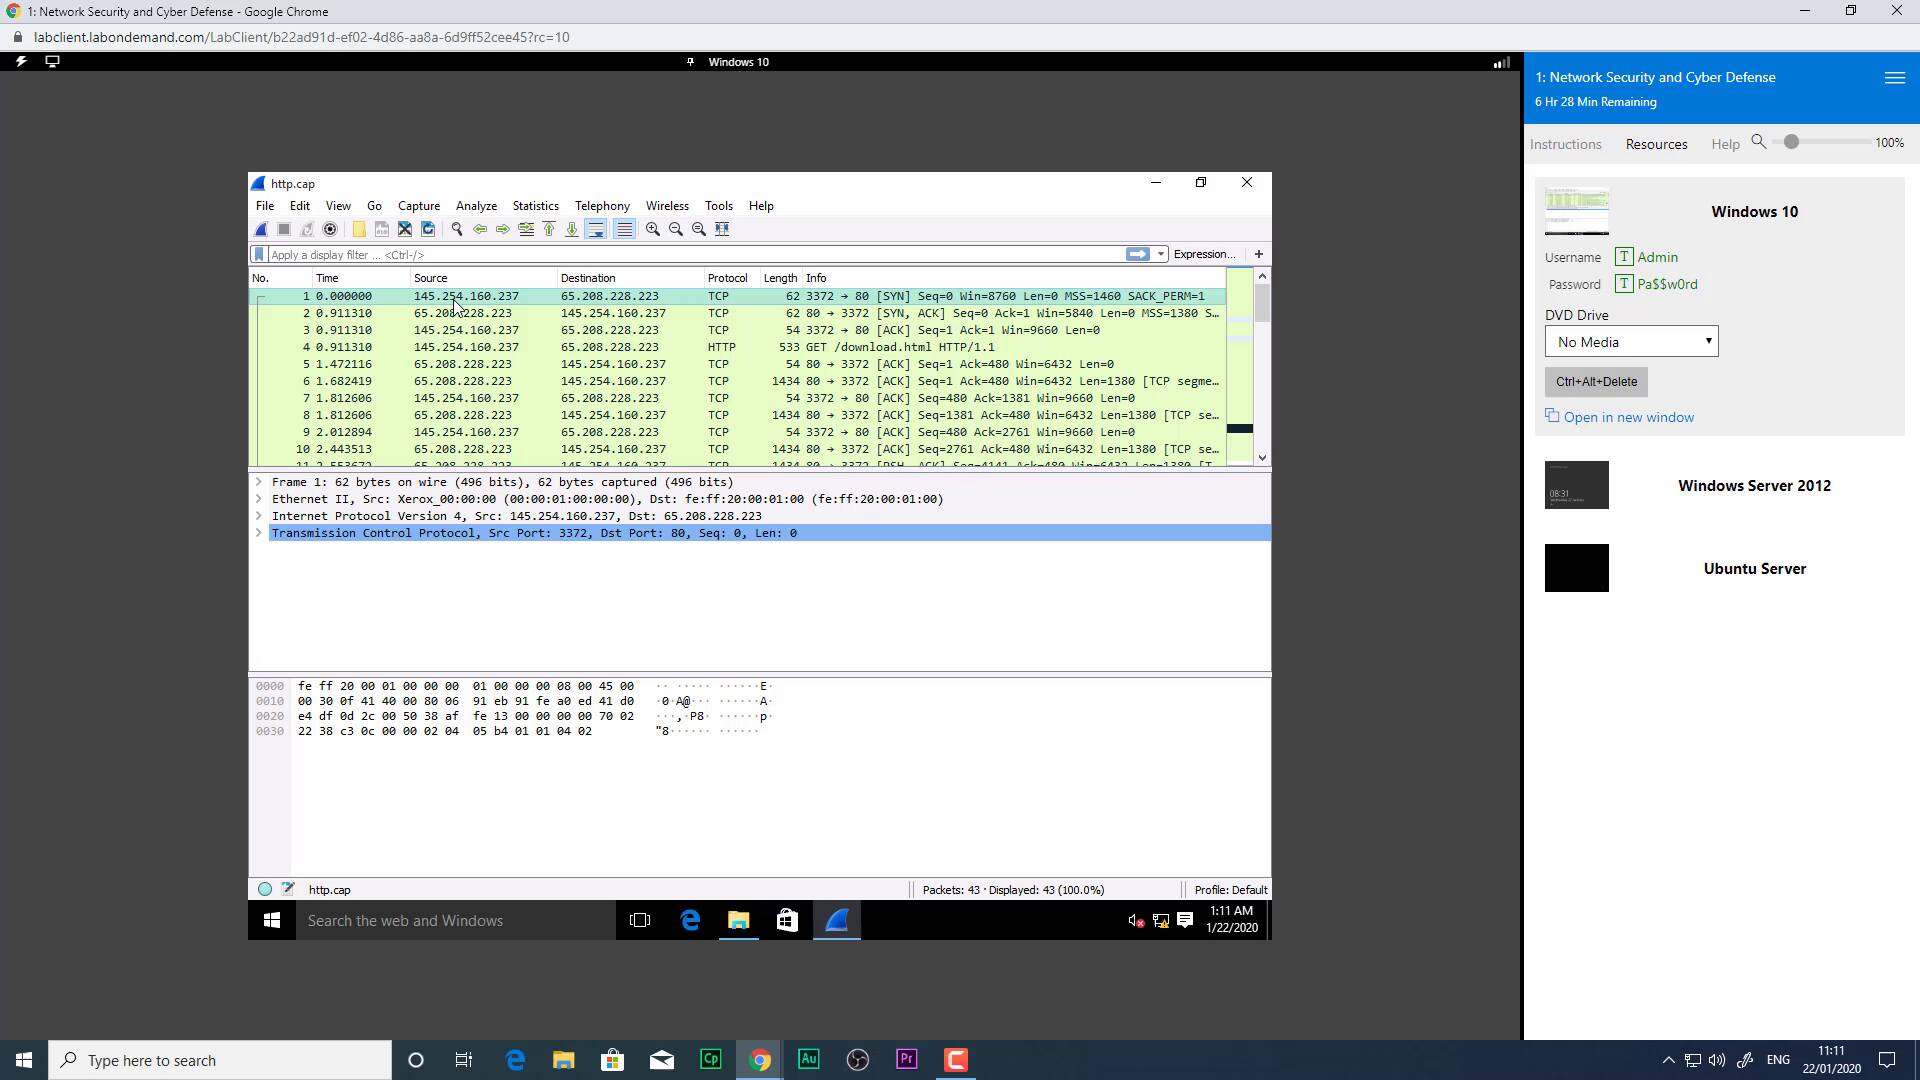Image resolution: width=1920 pixels, height=1080 pixels.
Task: Expand the Ethernet II details row
Action: [x=259, y=499]
